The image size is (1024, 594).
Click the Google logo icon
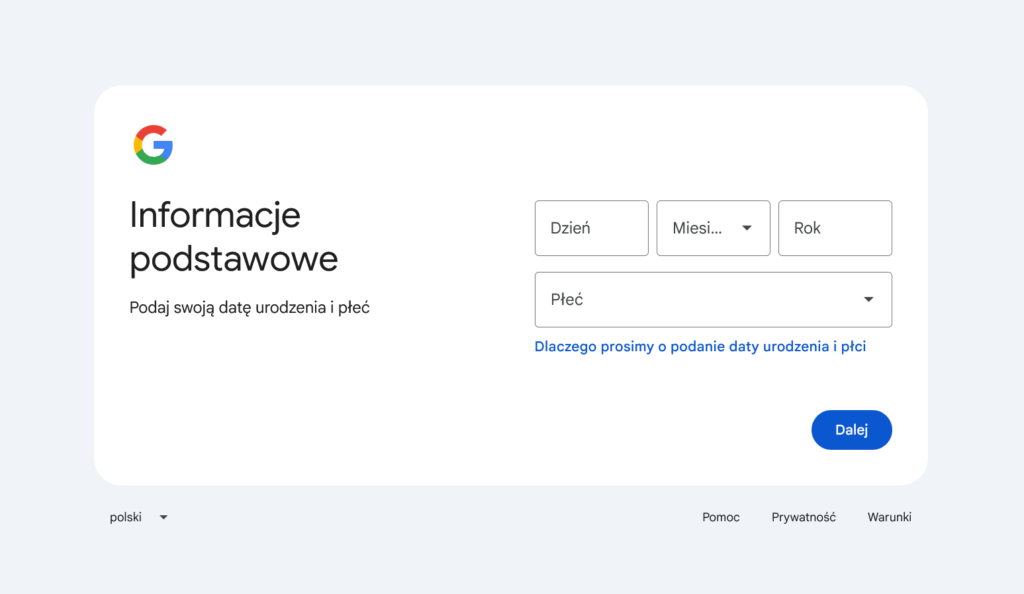tap(153, 145)
